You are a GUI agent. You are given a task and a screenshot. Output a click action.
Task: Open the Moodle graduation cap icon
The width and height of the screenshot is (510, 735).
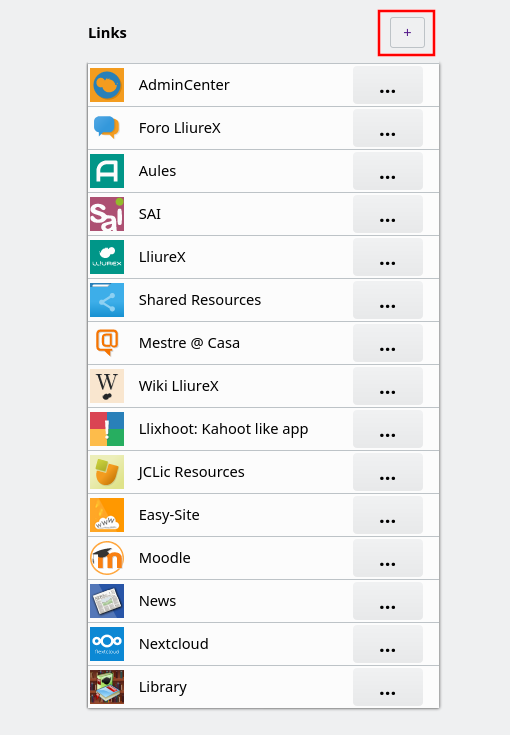pos(107,558)
